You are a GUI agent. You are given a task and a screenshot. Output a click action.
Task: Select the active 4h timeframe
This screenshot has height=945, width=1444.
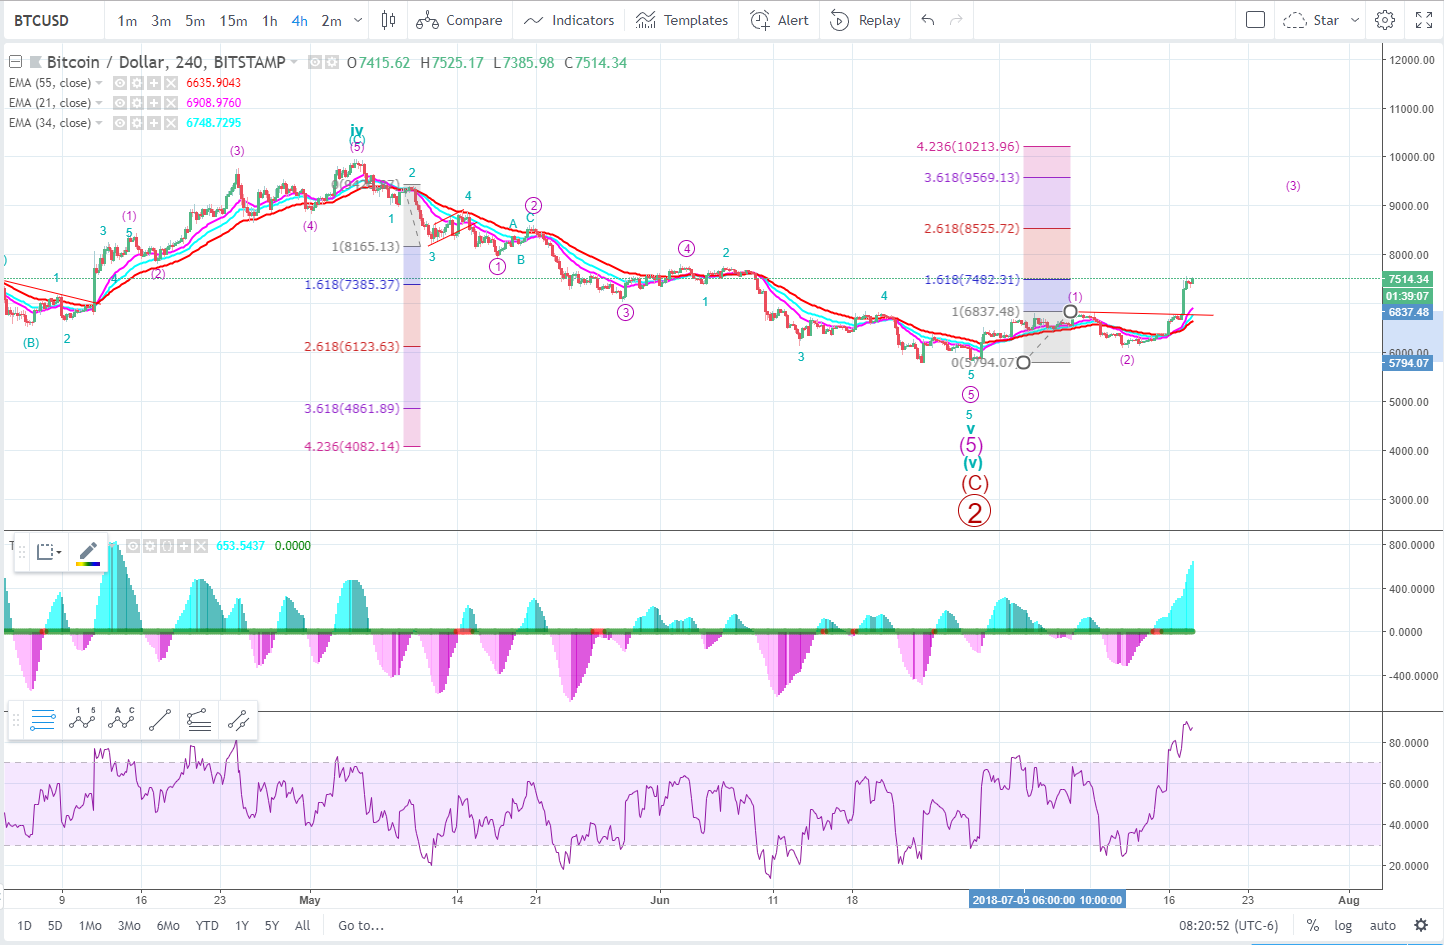300,20
